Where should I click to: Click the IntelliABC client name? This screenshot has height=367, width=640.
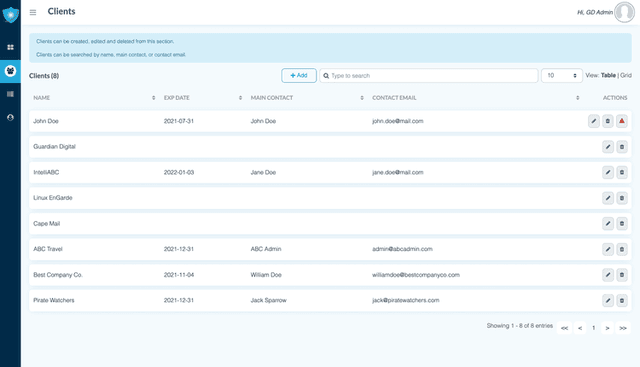pos(46,172)
